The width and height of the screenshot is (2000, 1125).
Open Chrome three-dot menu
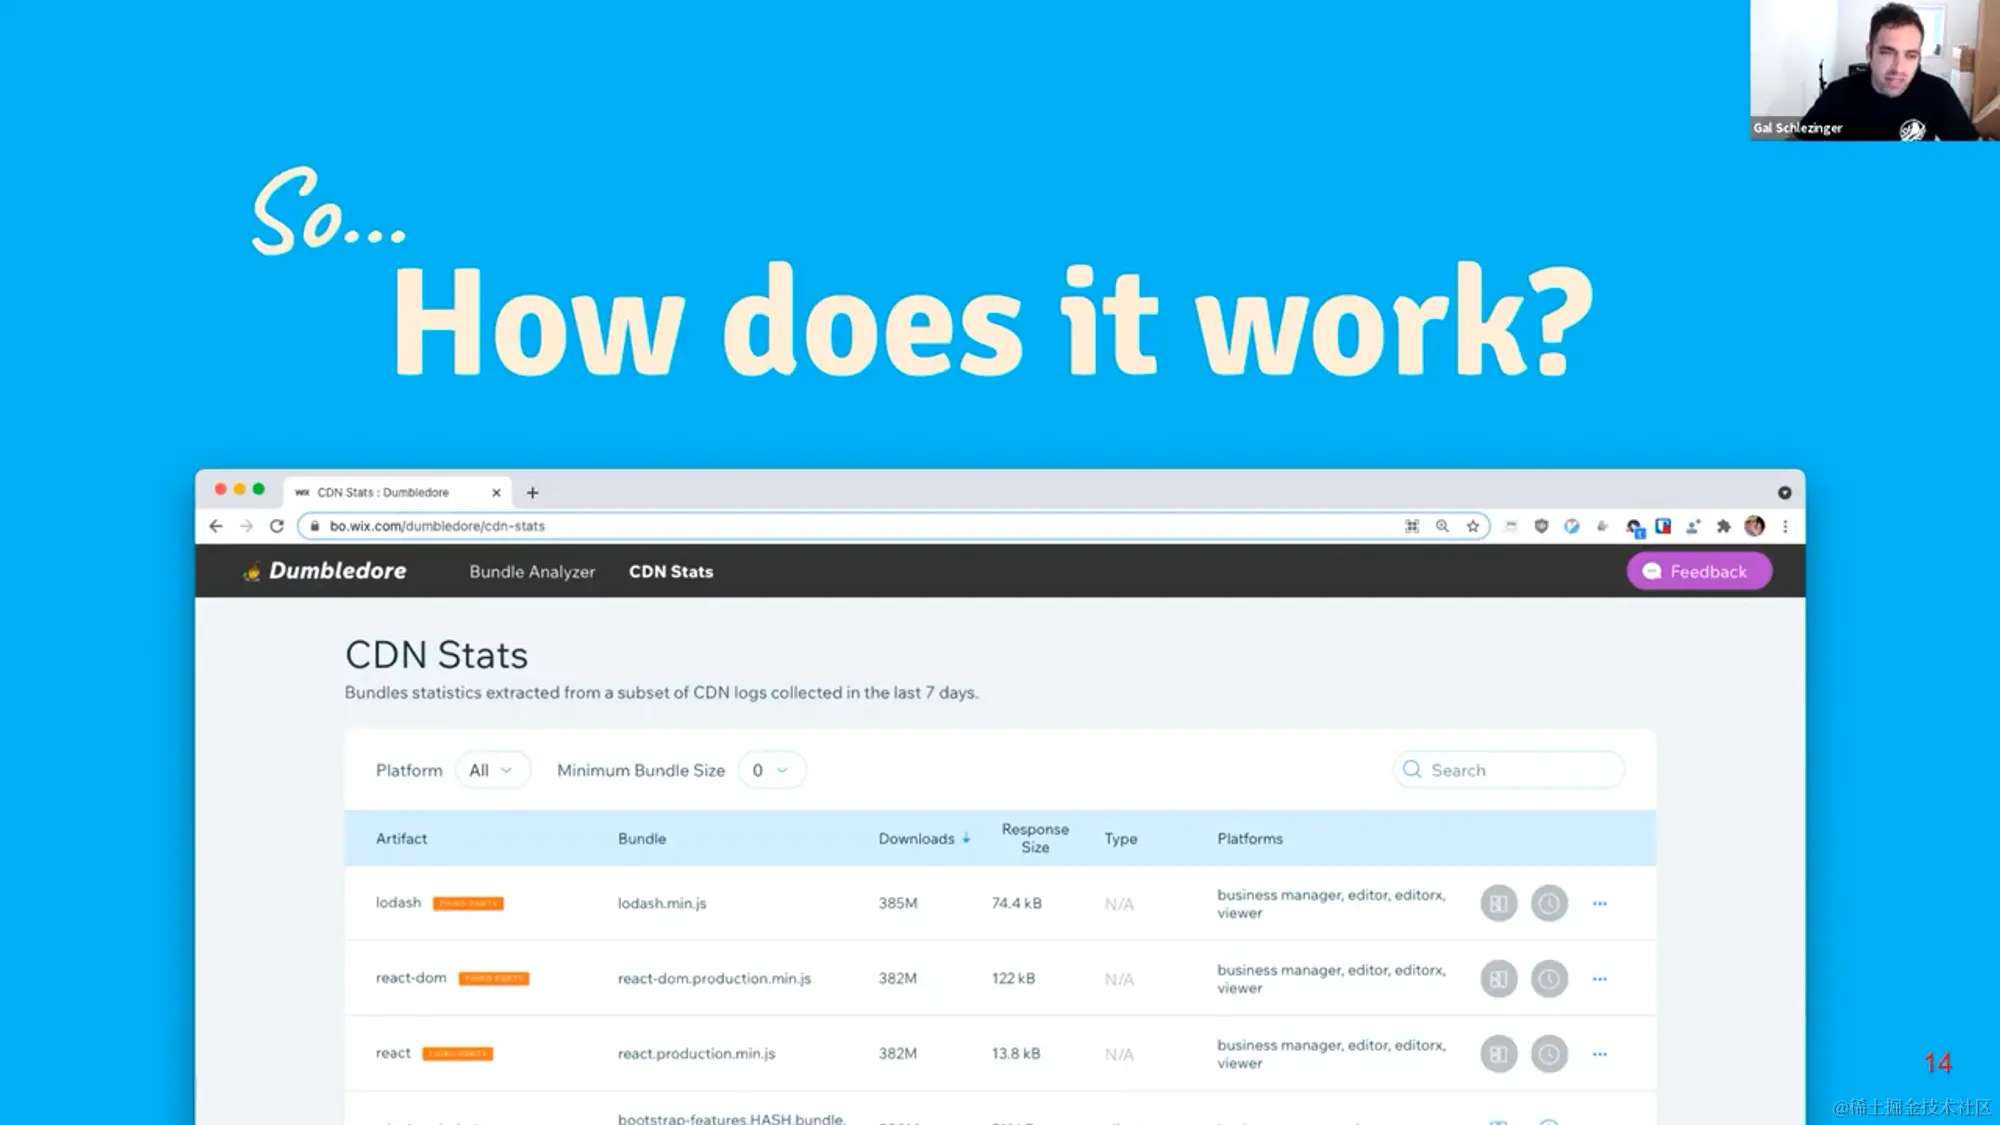(x=1785, y=526)
